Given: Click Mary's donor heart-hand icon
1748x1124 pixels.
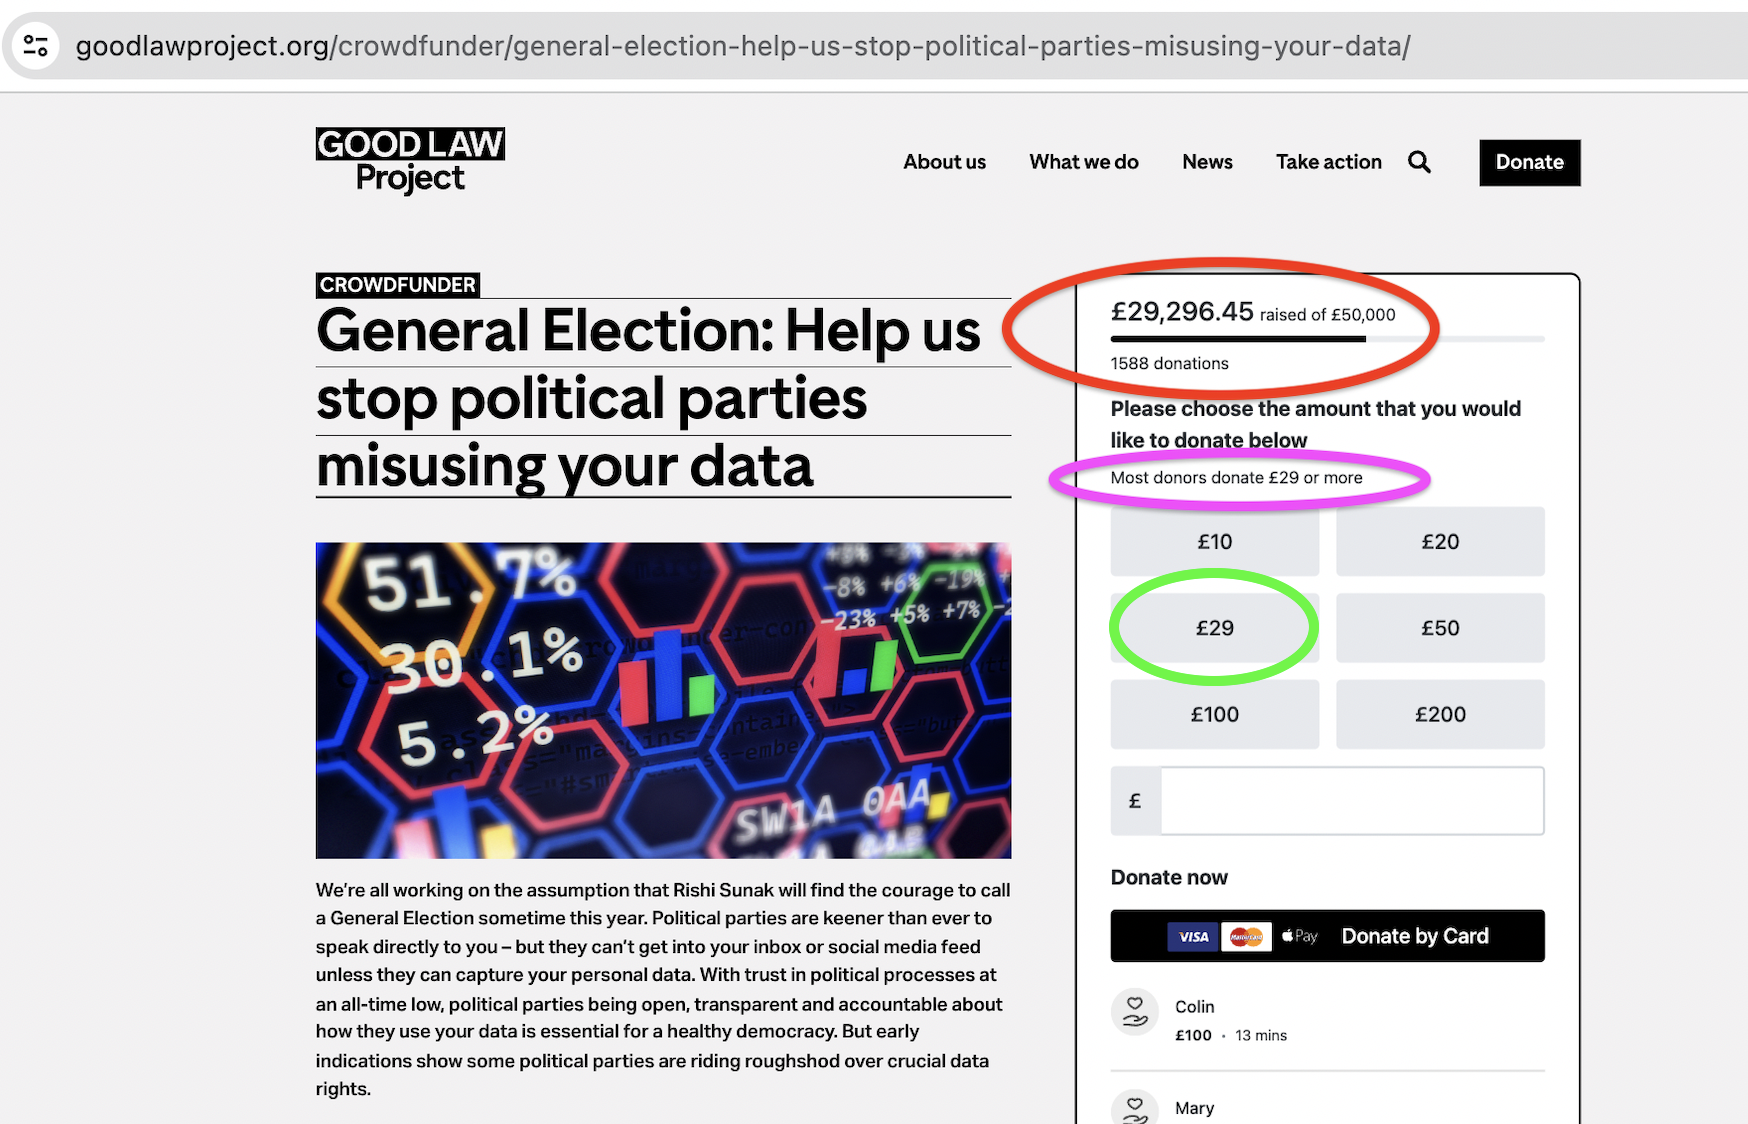Looking at the screenshot, I should tap(1135, 1109).
